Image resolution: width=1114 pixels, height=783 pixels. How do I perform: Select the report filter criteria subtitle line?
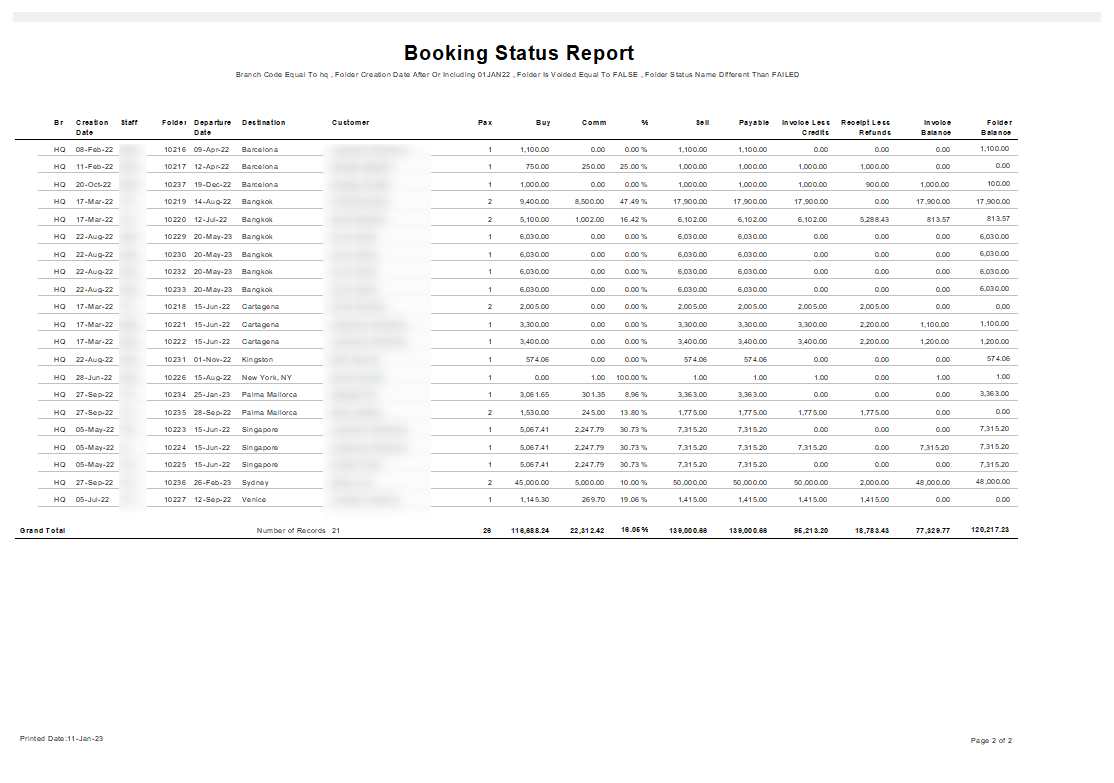[x=517, y=75]
